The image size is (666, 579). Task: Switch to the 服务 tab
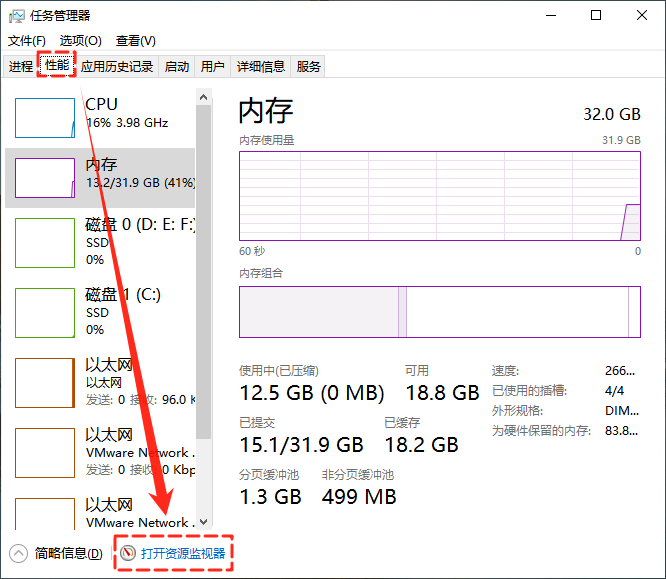pos(309,67)
